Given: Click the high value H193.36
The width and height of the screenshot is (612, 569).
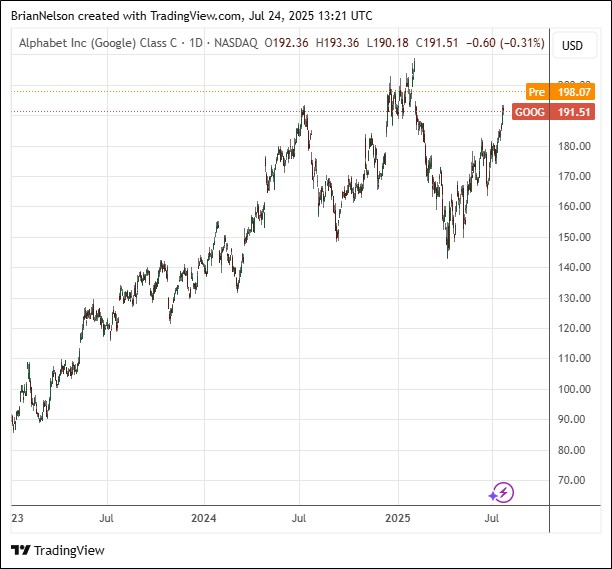Looking at the screenshot, I should 337,43.
